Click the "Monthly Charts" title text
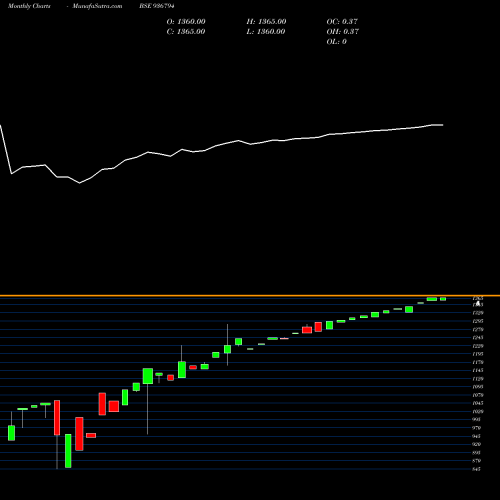Viewport: 500px width, 500px height. click(29, 6)
